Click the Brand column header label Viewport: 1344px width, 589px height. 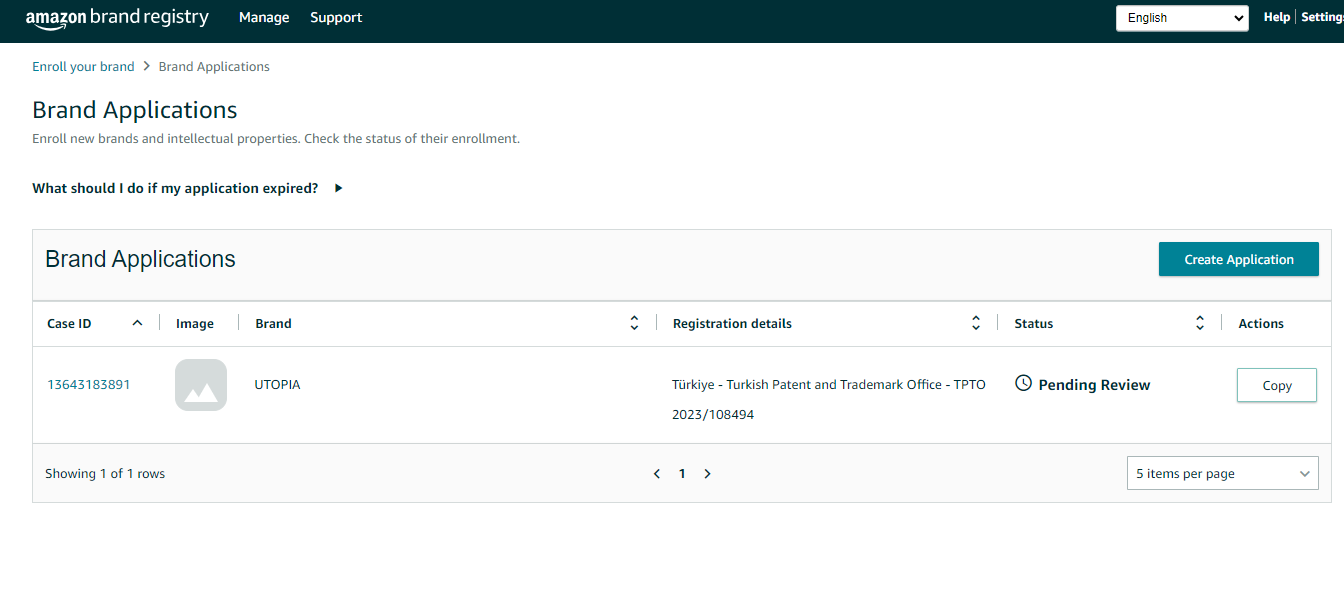pyautogui.click(x=274, y=323)
